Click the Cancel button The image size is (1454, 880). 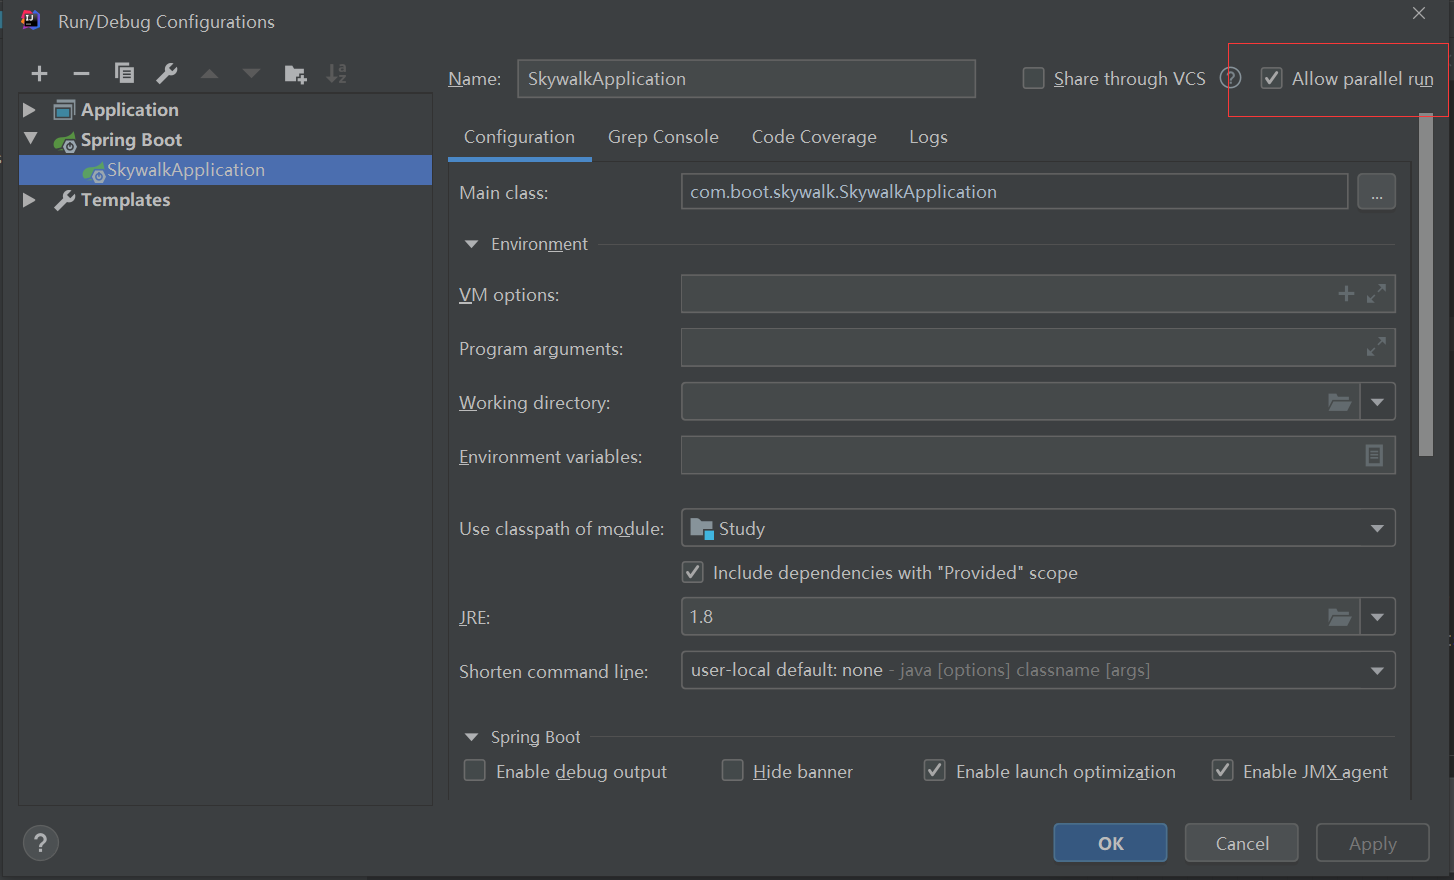pos(1242,843)
